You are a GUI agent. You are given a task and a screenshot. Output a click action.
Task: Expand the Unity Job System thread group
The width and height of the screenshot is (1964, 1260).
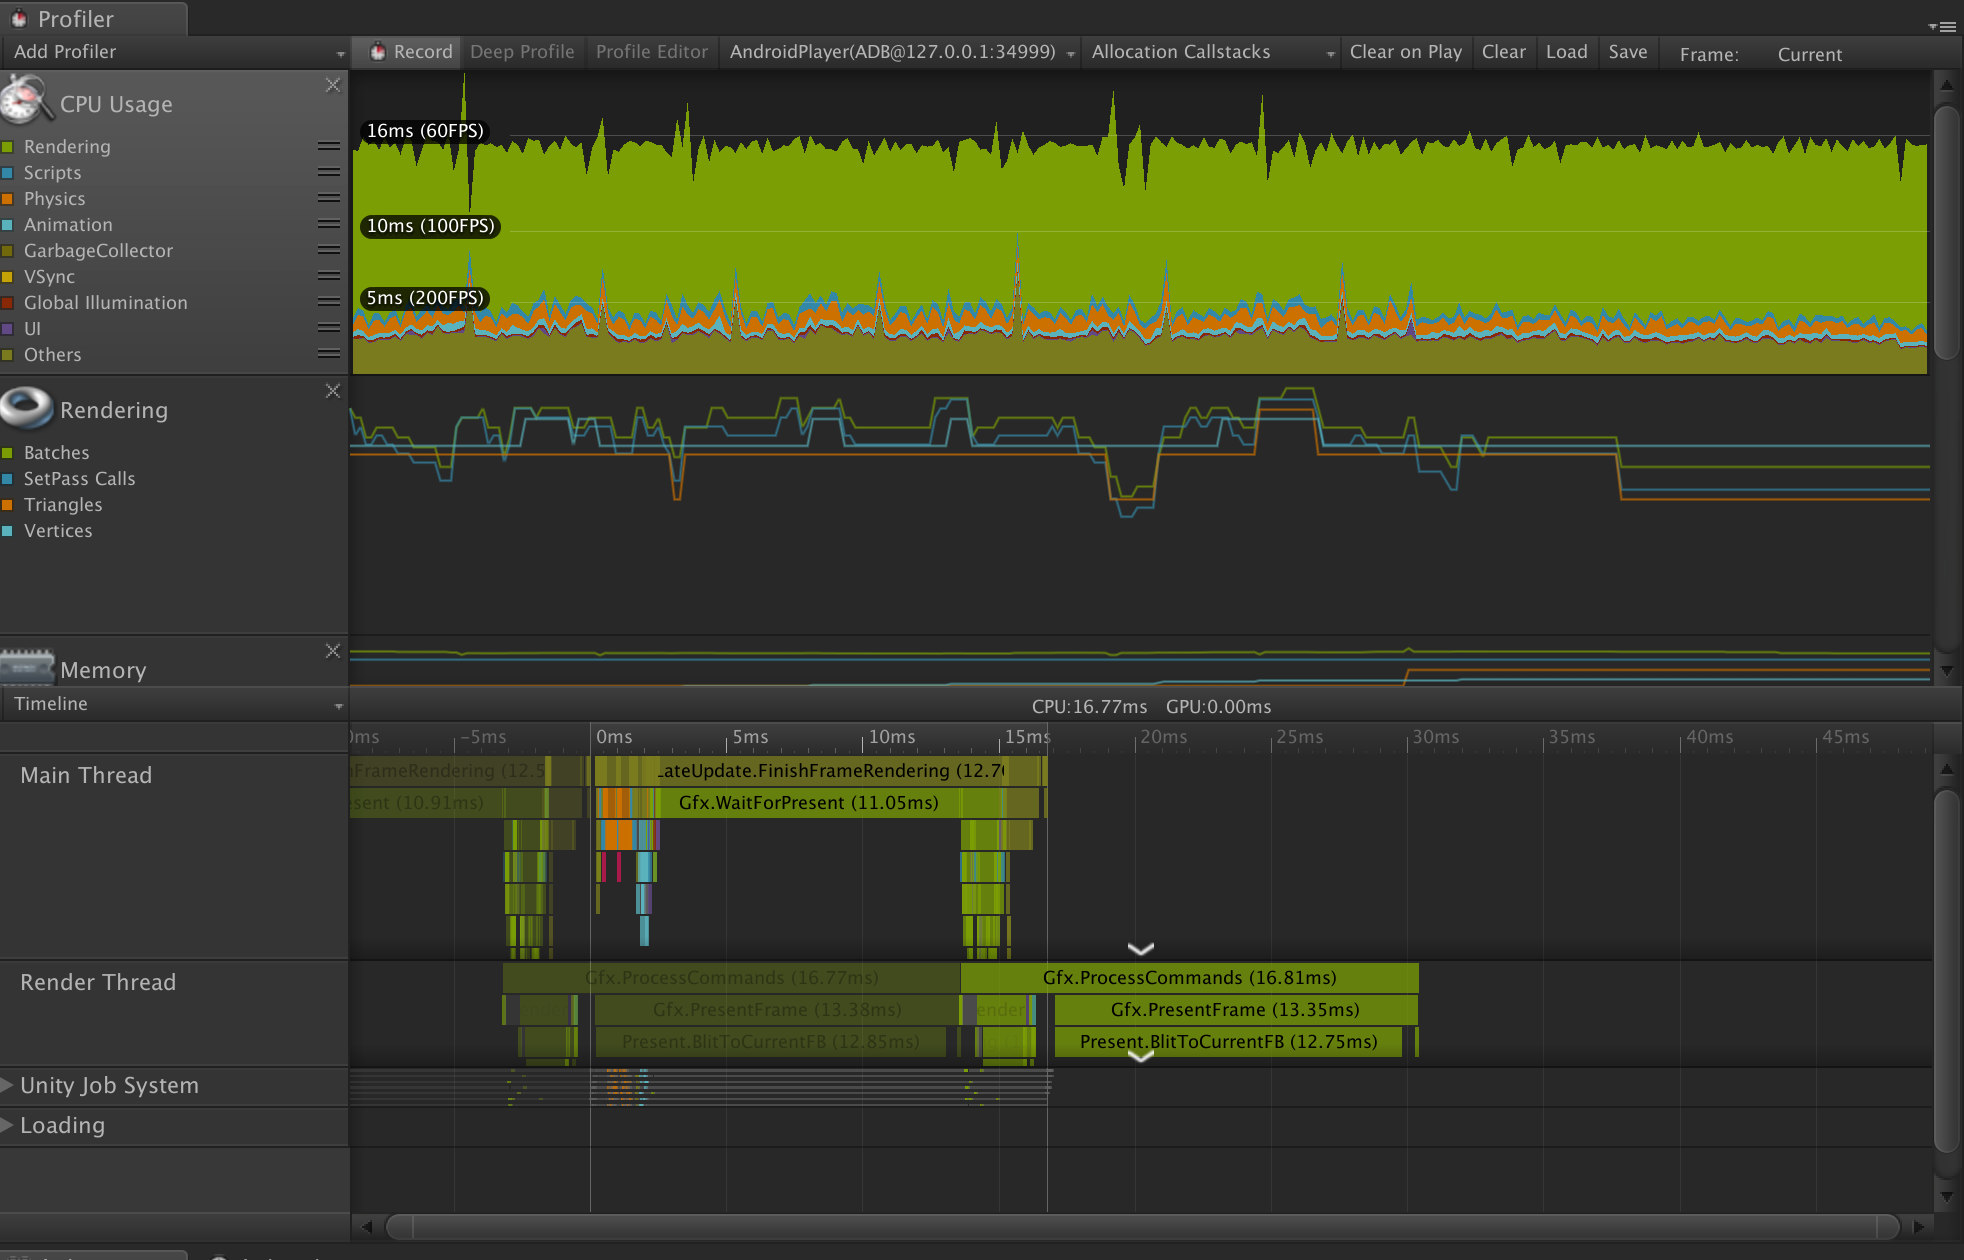point(8,1085)
